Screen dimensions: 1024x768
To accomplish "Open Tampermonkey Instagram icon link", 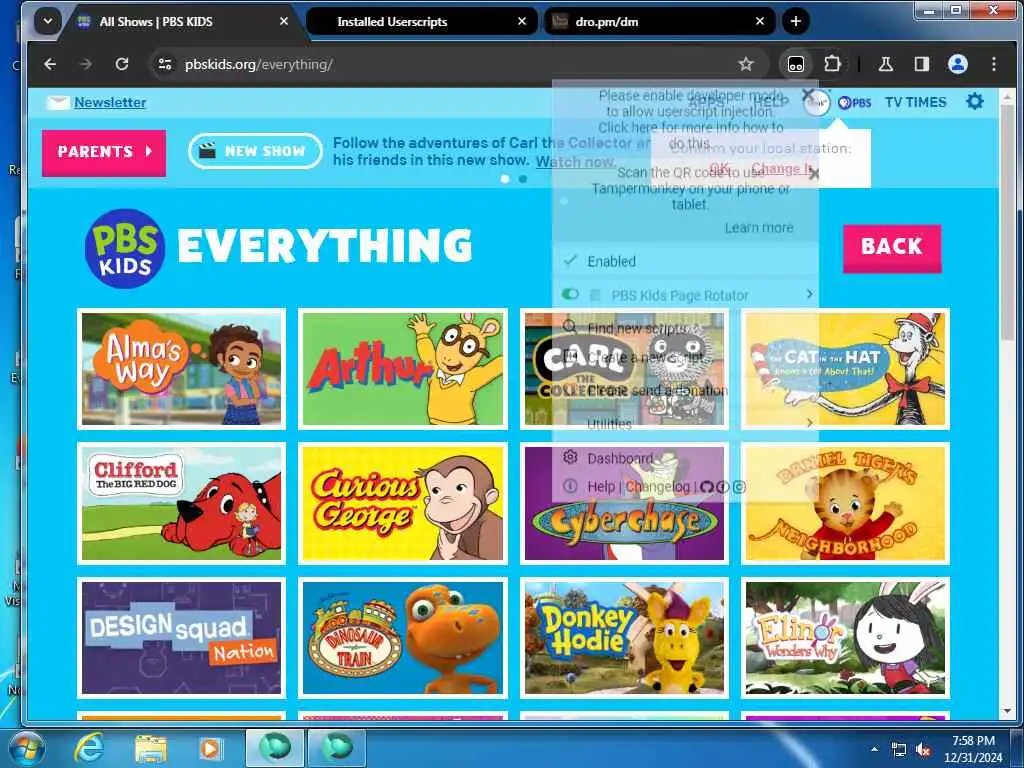I will point(739,487).
